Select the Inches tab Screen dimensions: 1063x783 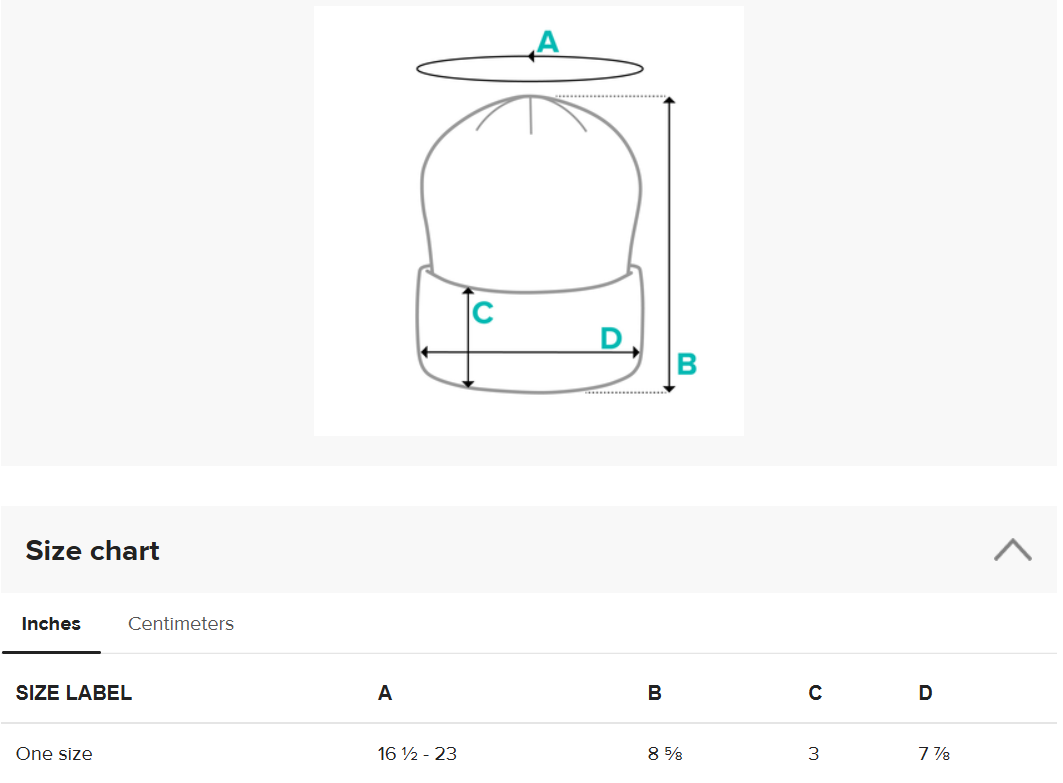pos(51,624)
